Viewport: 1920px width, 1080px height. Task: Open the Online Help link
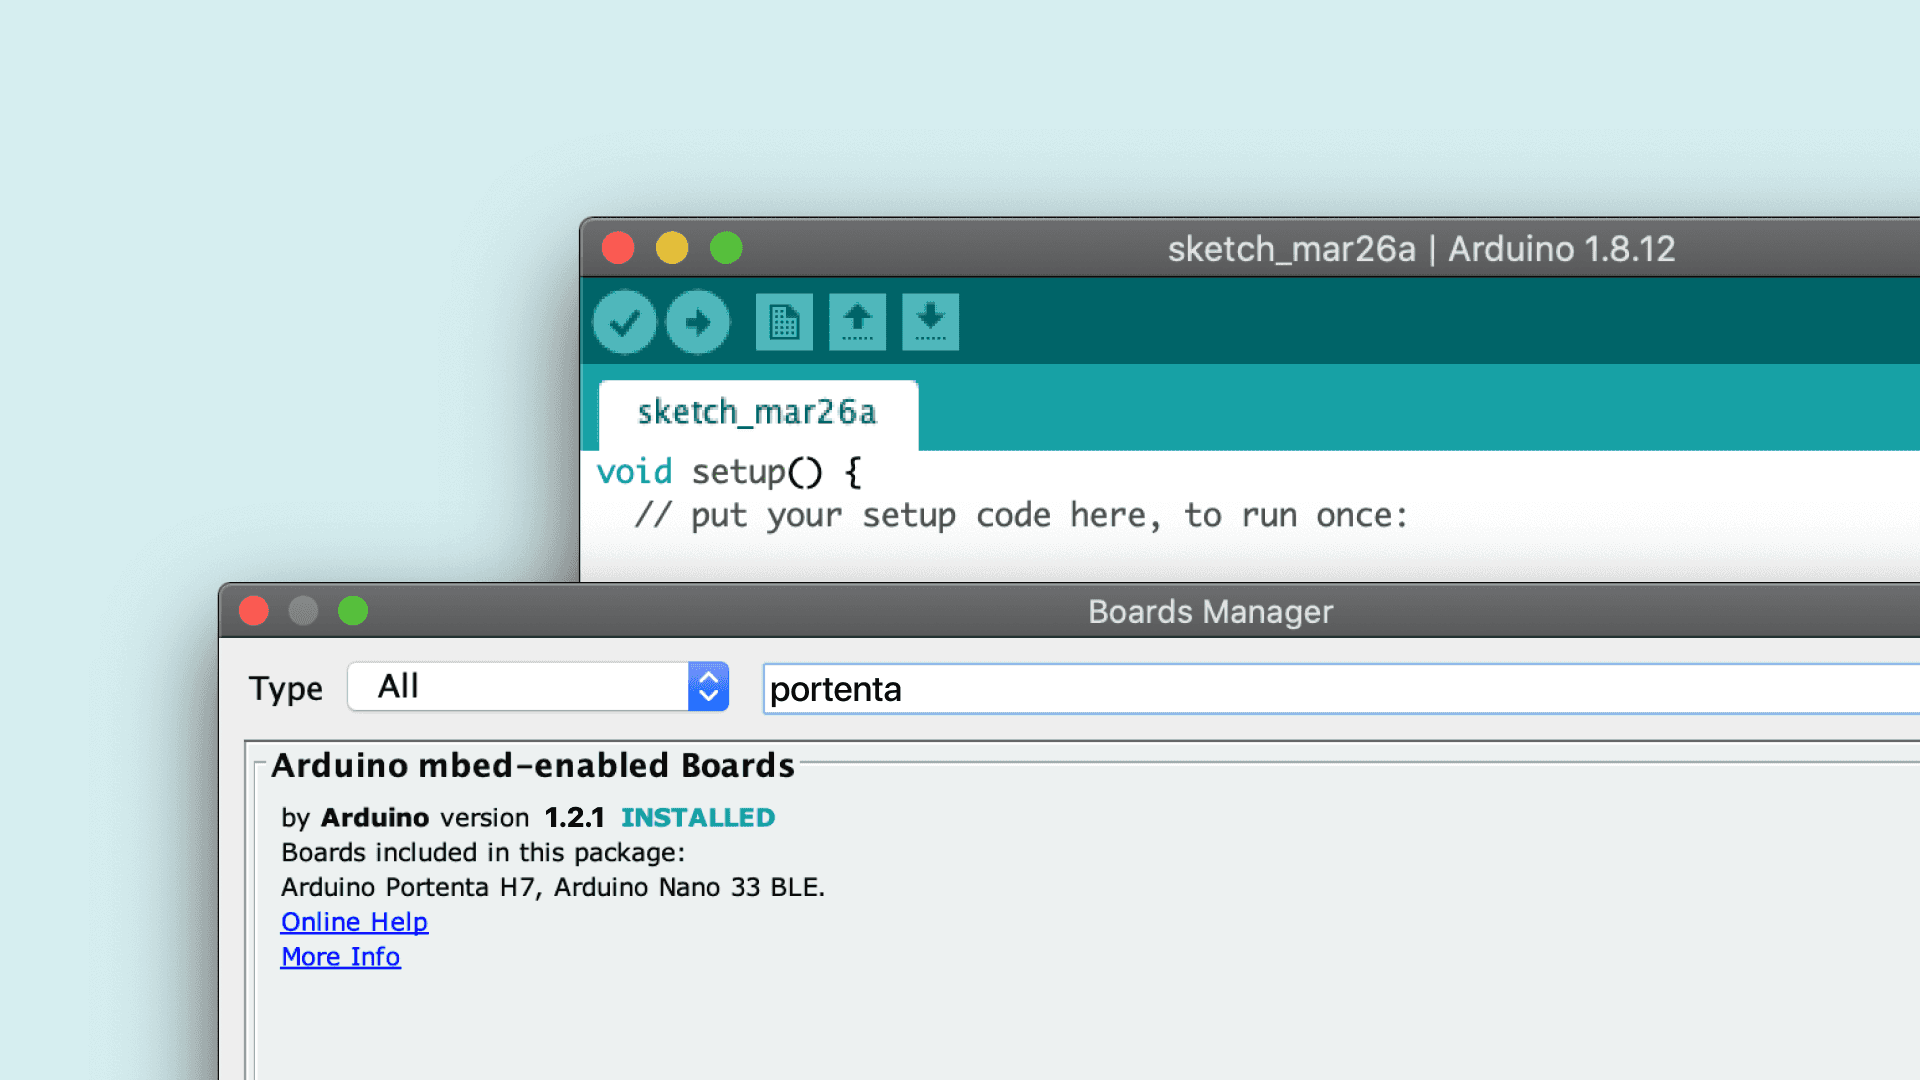pos(354,922)
